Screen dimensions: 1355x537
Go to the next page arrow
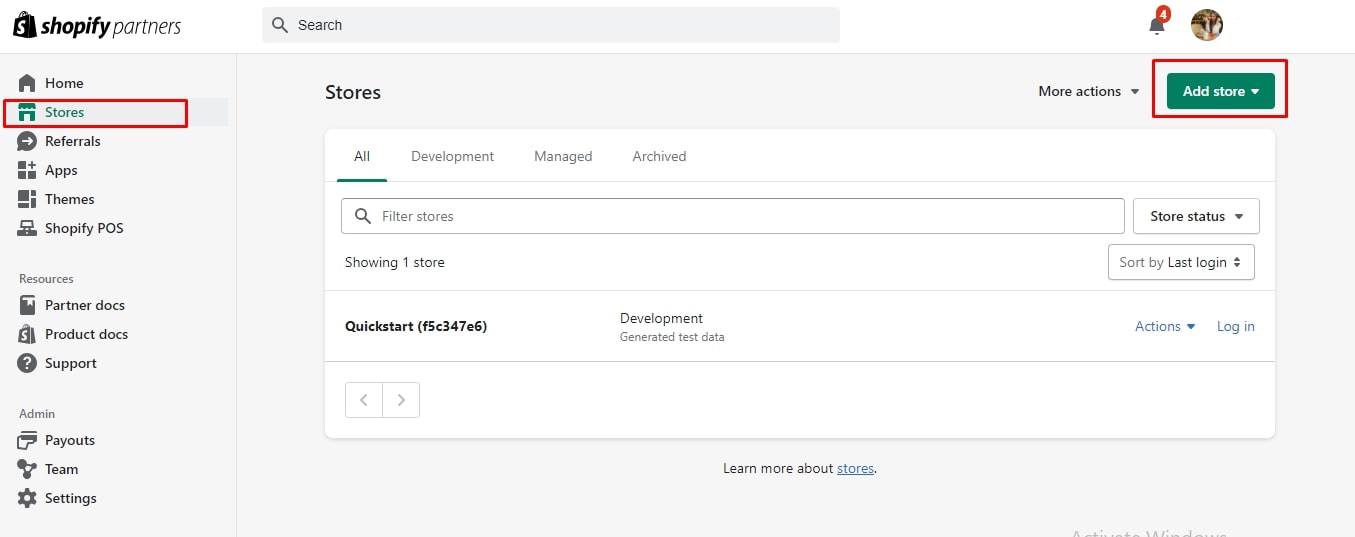(401, 400)
